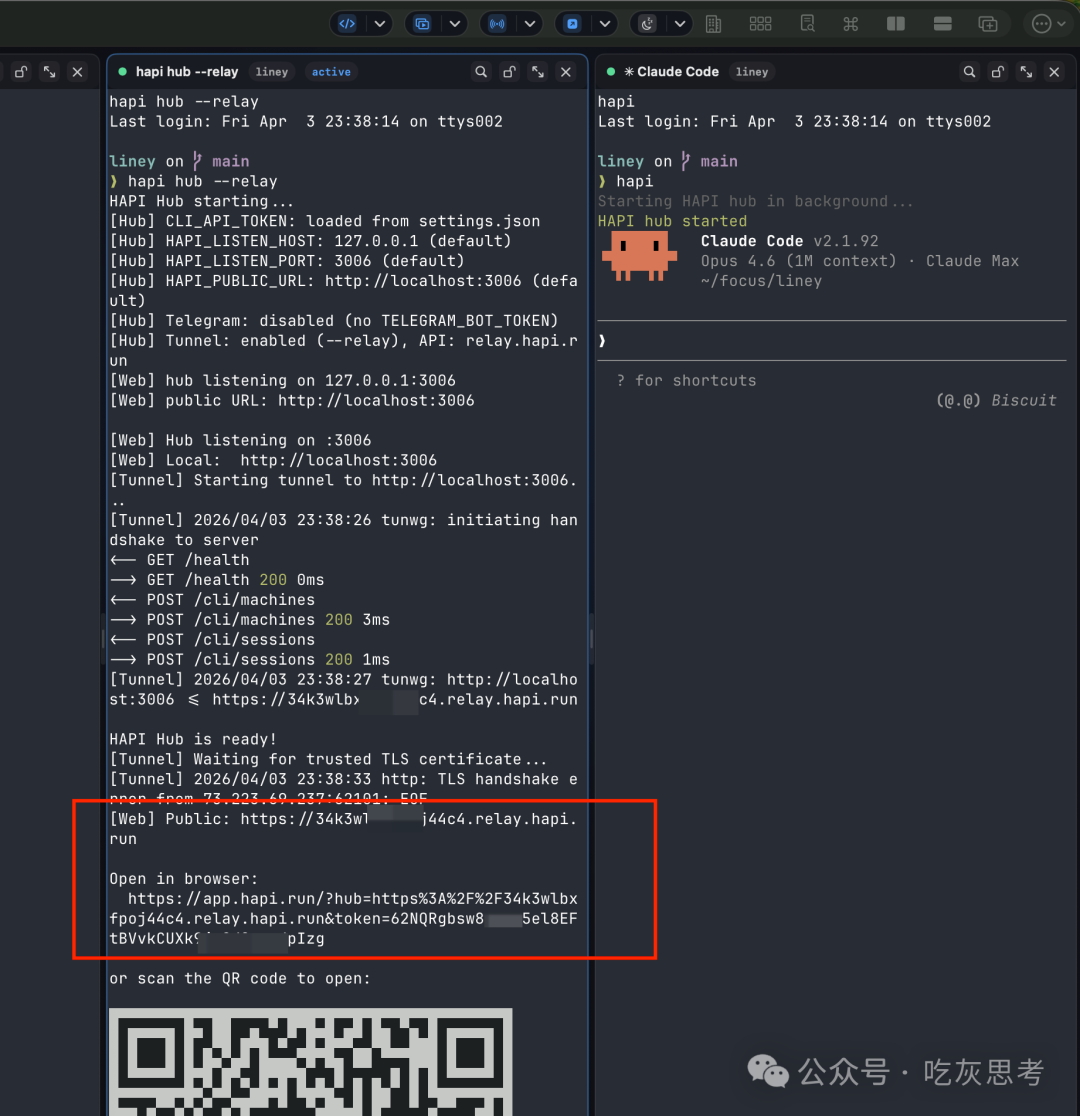Click the active status badge
This screenshot has width=1080, height=1116.
(x=331, y=72)
